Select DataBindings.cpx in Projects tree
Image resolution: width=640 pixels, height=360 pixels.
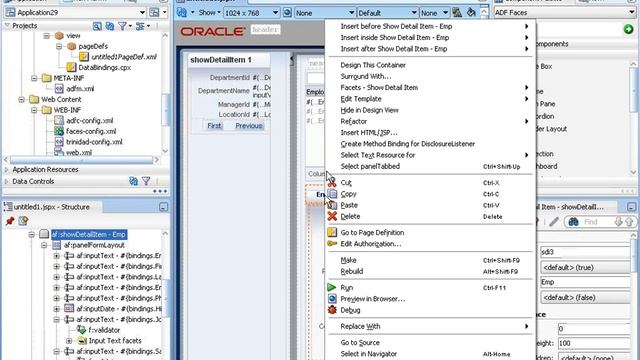(x=104, y=67)
